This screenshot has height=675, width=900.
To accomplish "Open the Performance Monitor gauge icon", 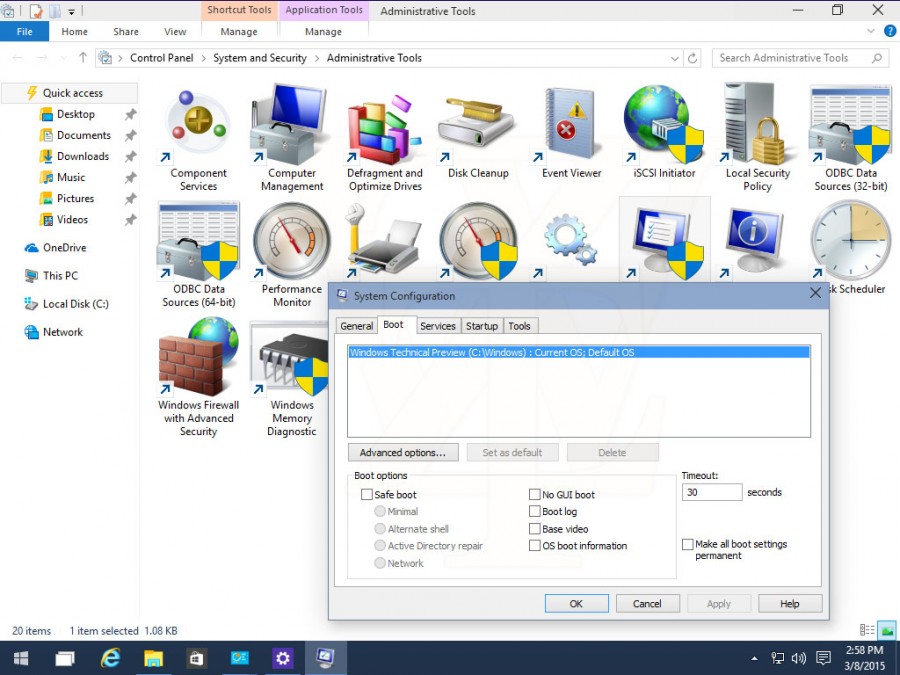I will (x=291, y=240).
